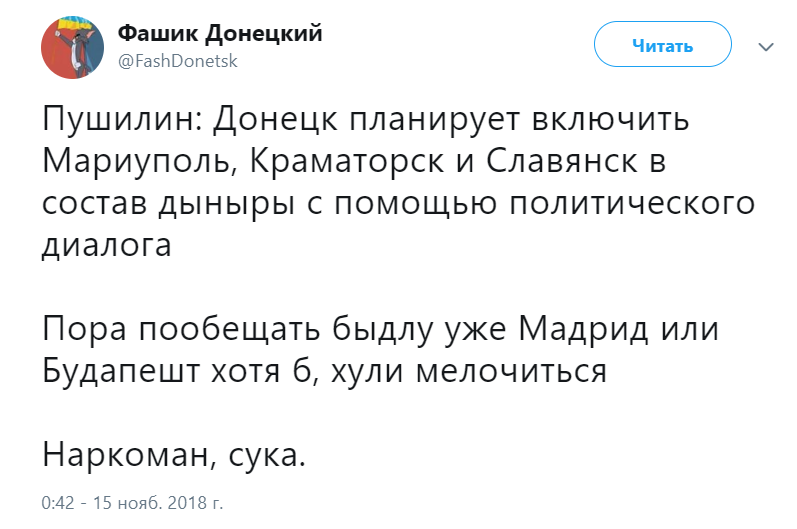797x529 pixels.
Task: Click the word Пушилин in the tweet
Action: click(x=123, y=119)
